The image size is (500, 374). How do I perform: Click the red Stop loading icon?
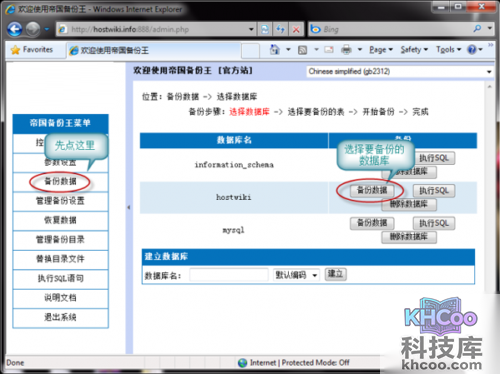pos(296,29)
